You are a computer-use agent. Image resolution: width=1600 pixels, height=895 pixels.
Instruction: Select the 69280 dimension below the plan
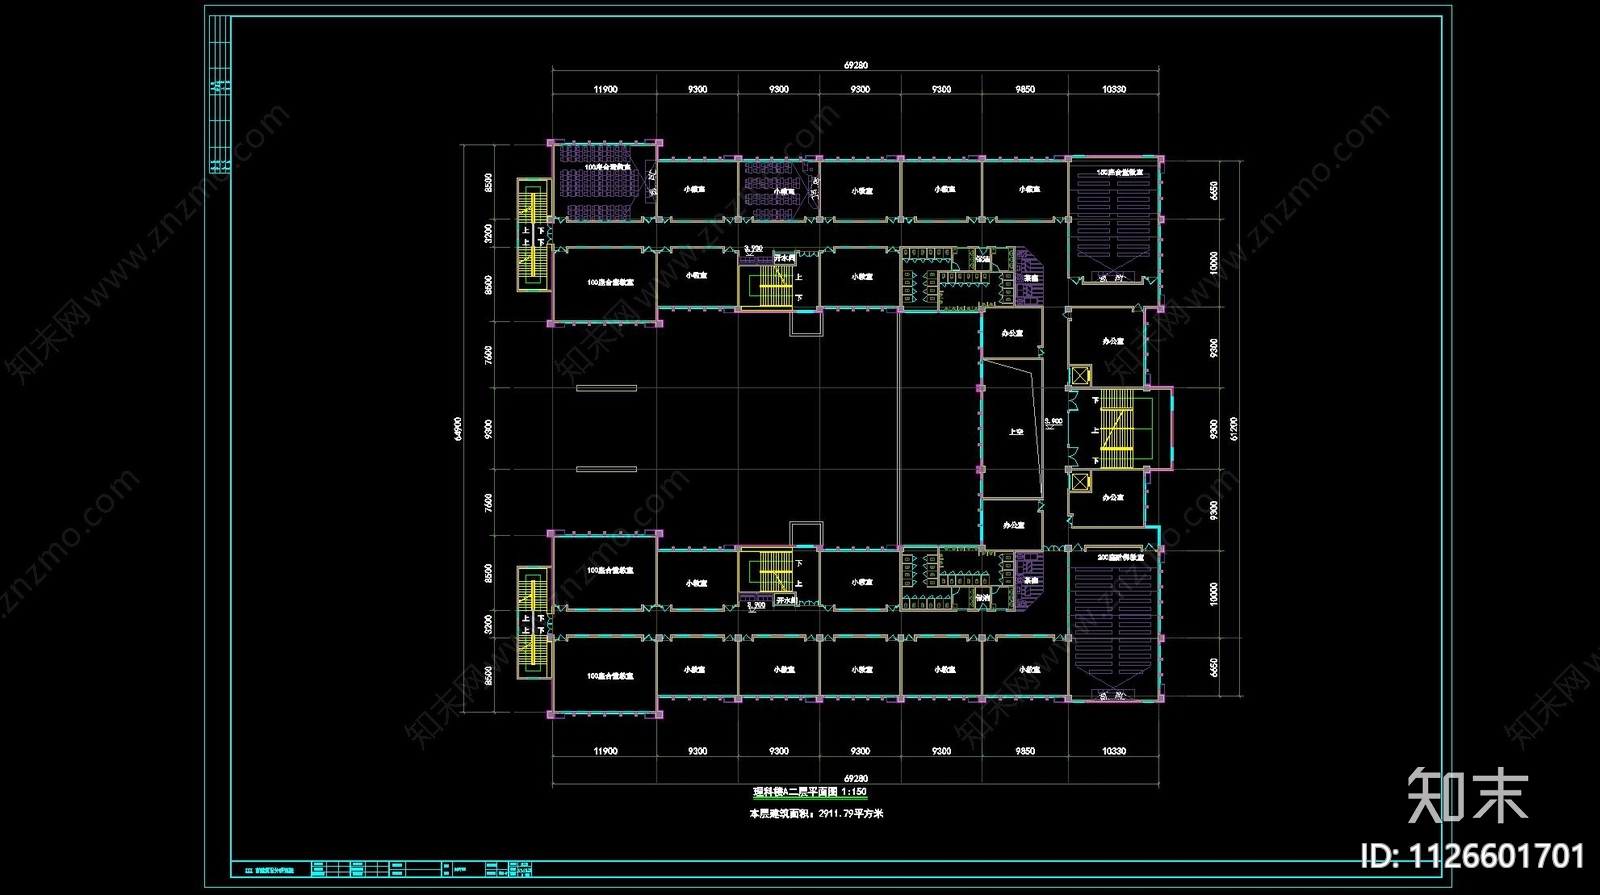click(x=856, y=777)
